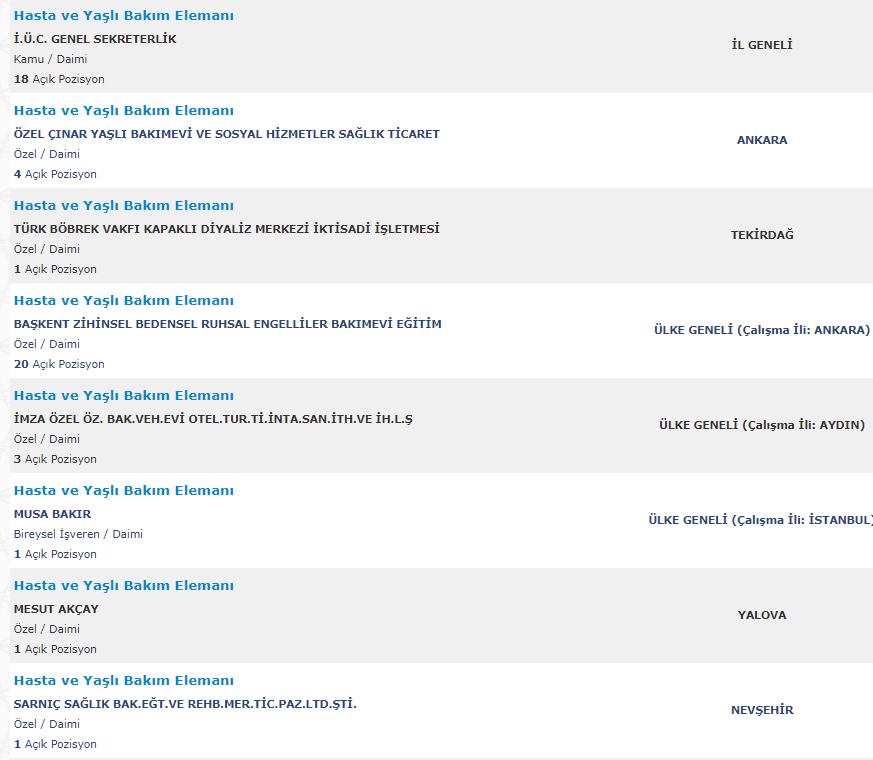873x760 pixels.
Task: Click the 20 Açık Pozisyon count text
Action: [59, 364]
